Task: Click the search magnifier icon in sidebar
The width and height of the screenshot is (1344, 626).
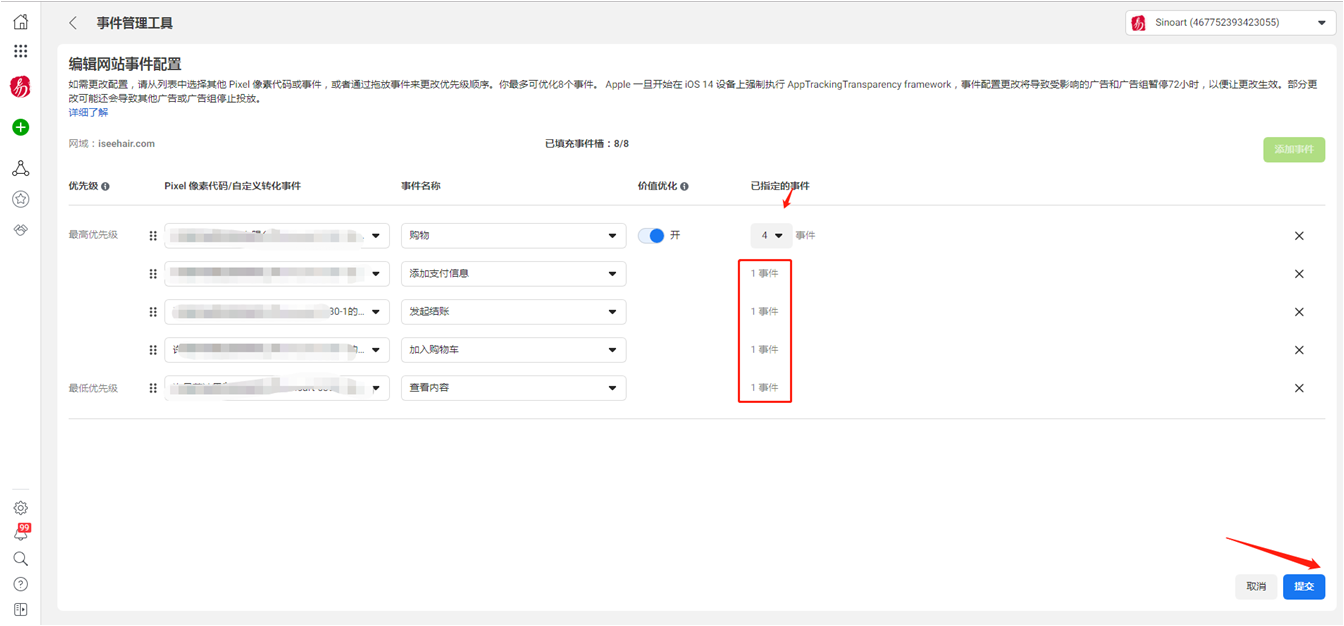Action: [20, 559]
